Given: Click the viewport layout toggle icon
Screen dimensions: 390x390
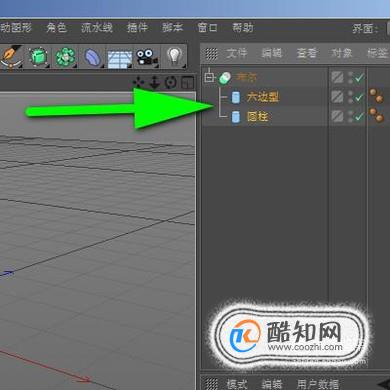Looking at the screenshot, I should [x=187, y=82].
